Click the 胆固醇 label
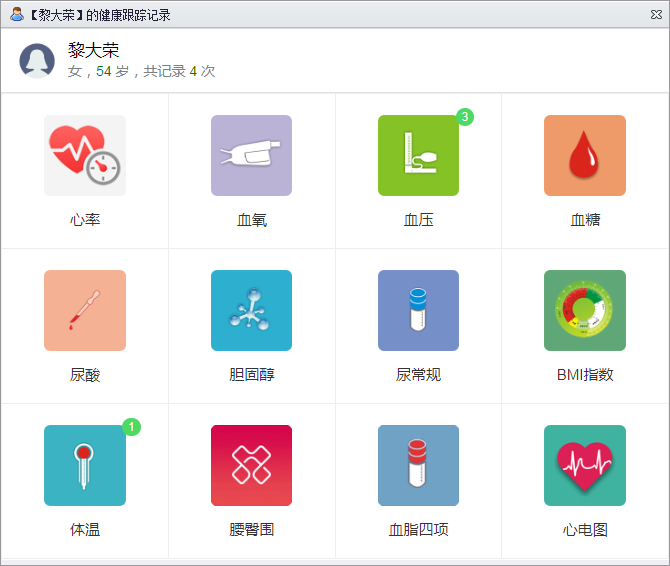Screen dimensions: 670x566 point(252,375)
